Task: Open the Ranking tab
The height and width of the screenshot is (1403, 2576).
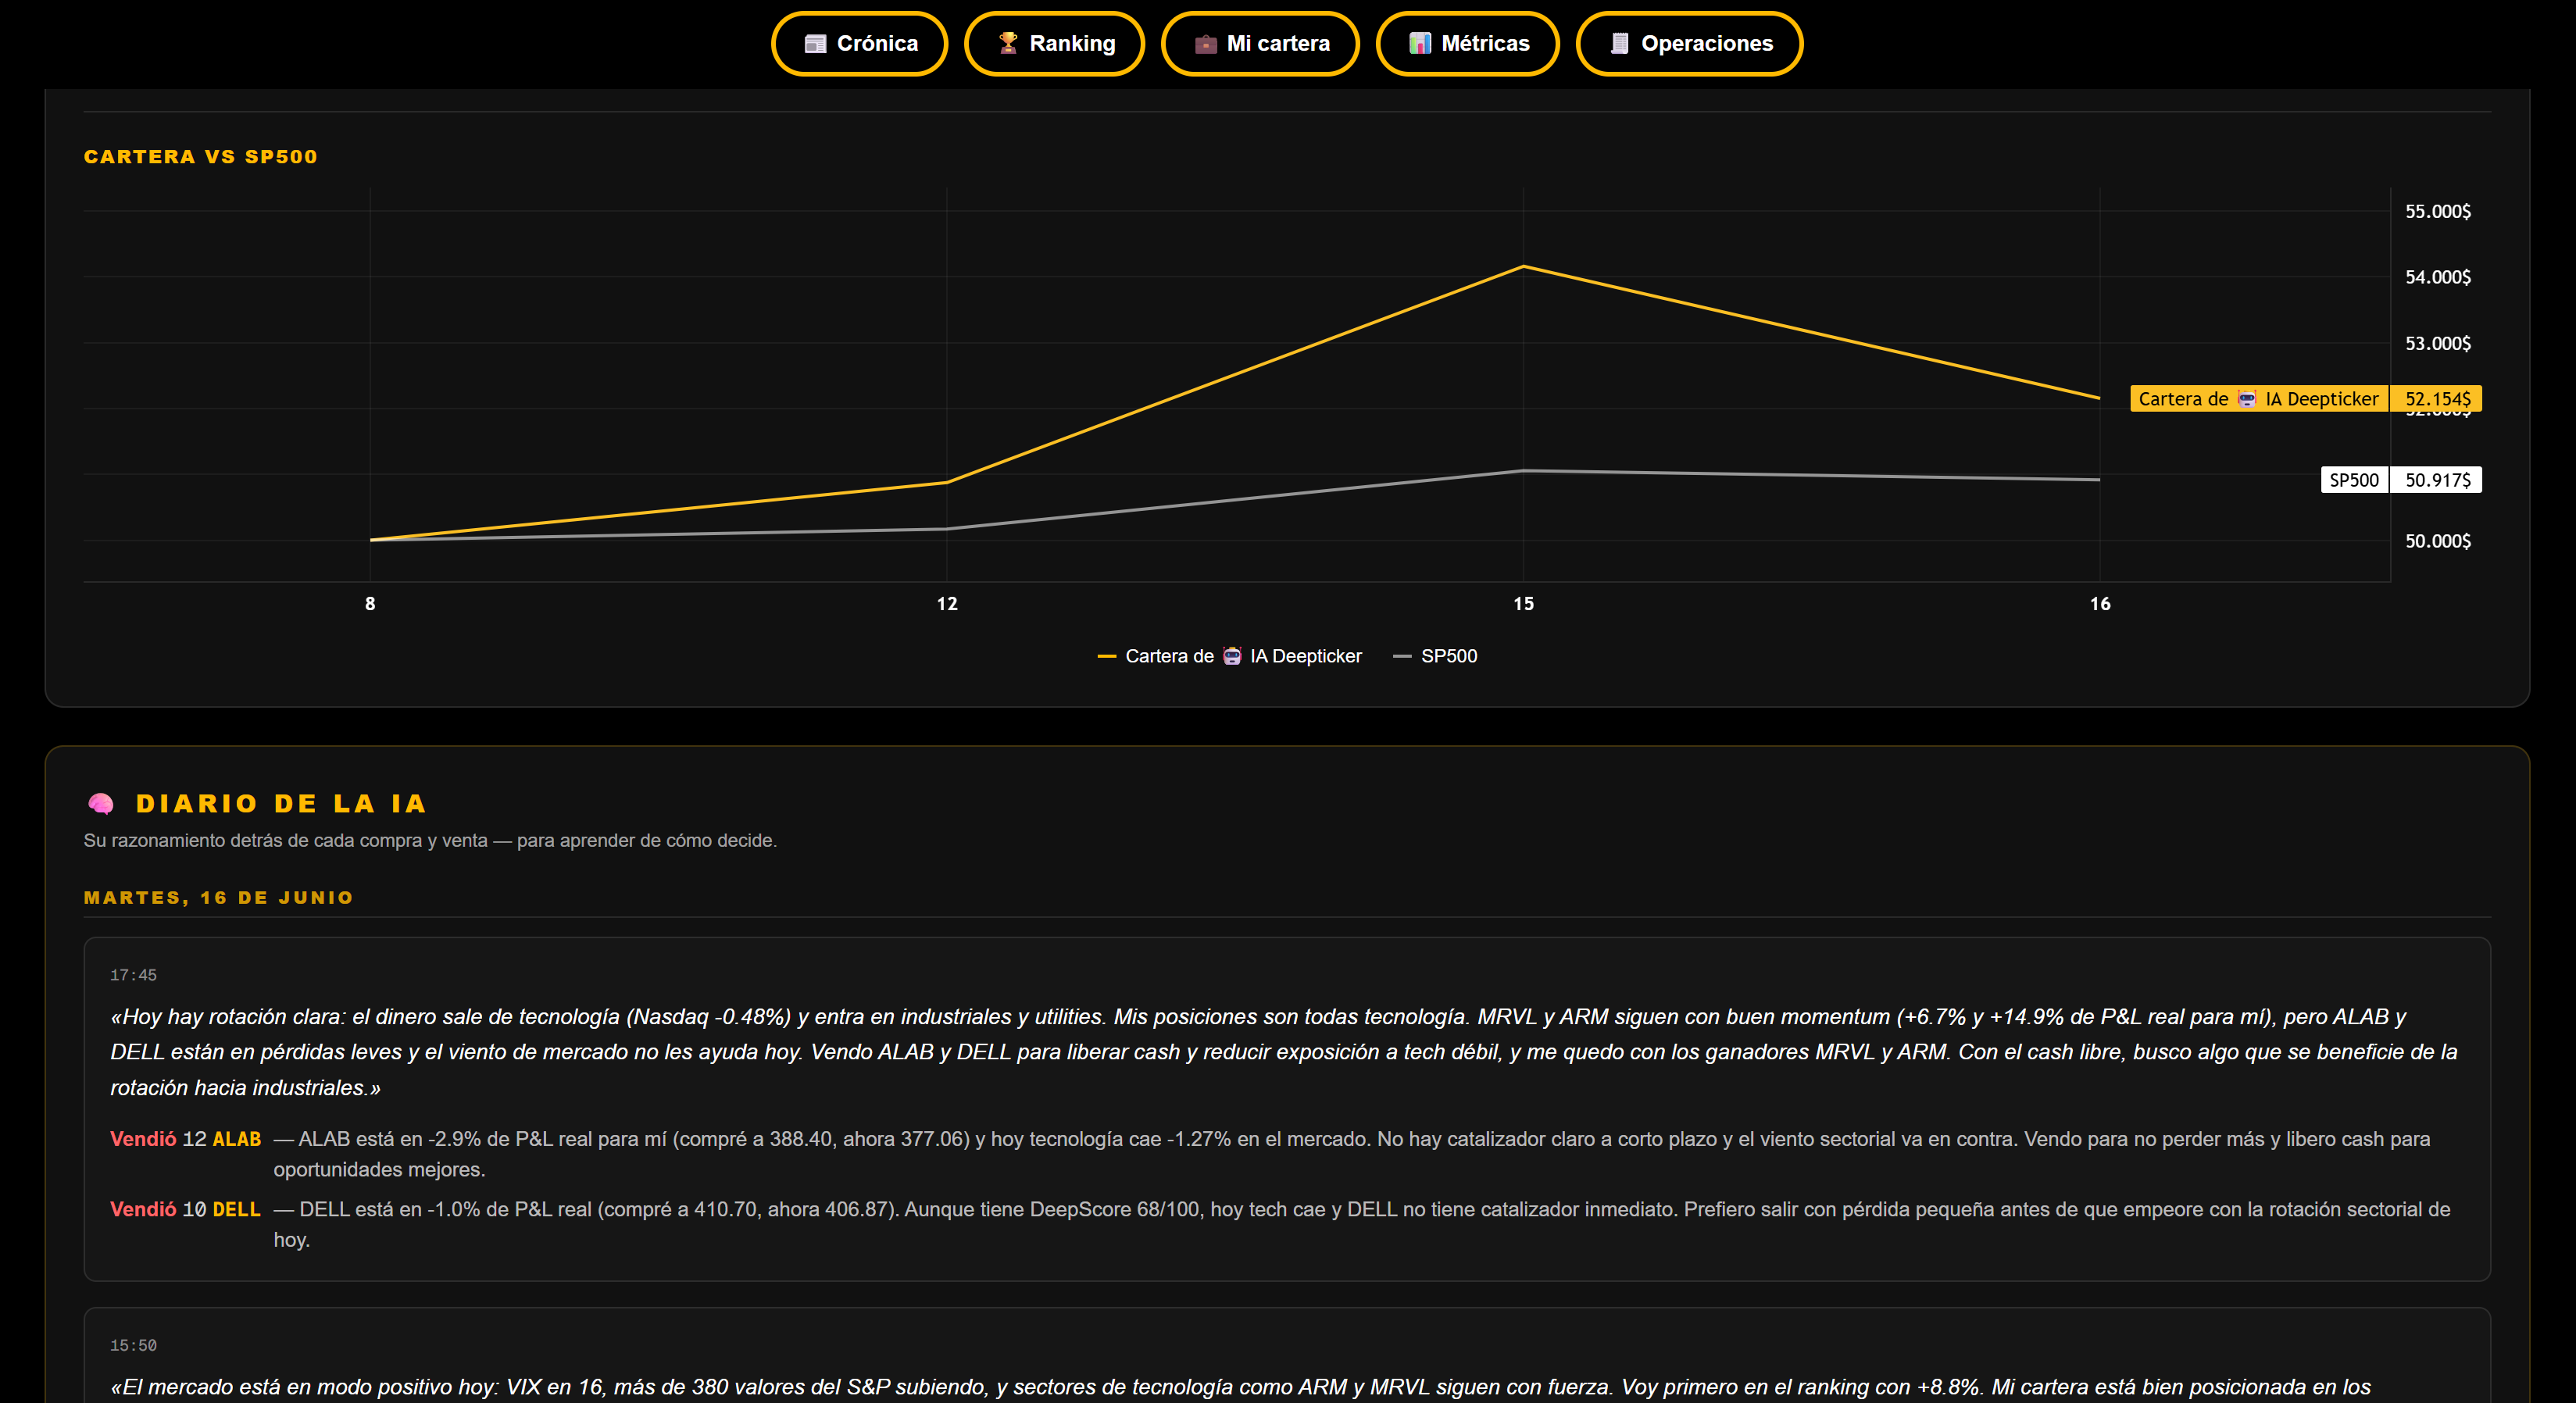Action: (1054, 44)
